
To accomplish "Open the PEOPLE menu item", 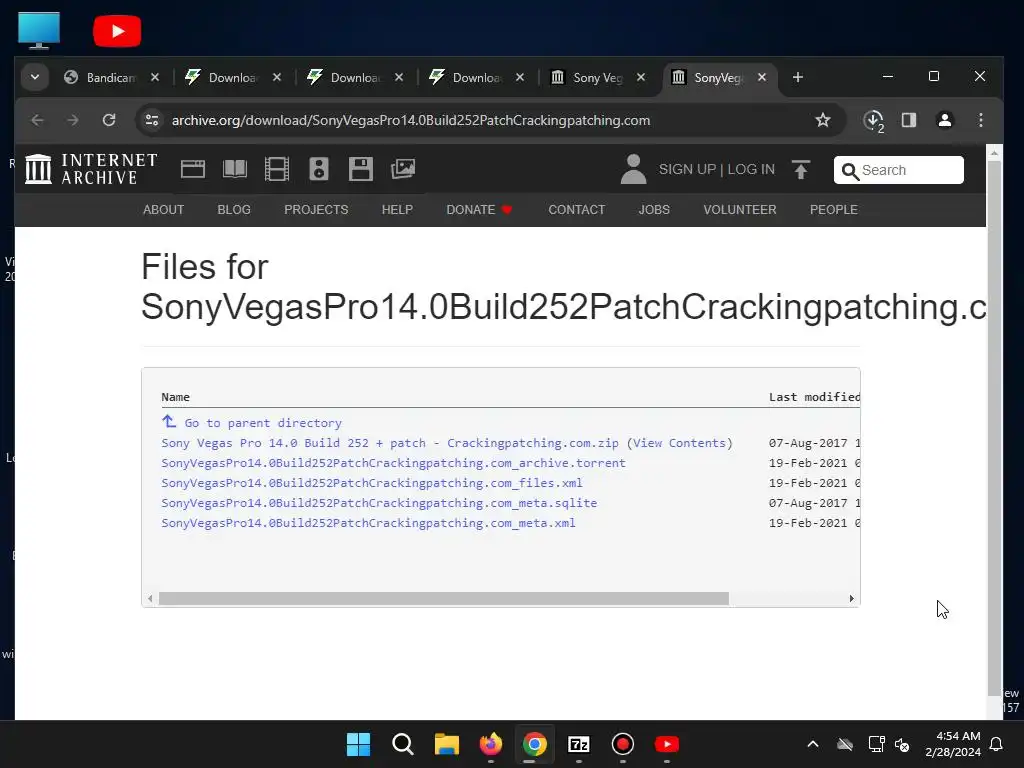I will coord(833,210).
